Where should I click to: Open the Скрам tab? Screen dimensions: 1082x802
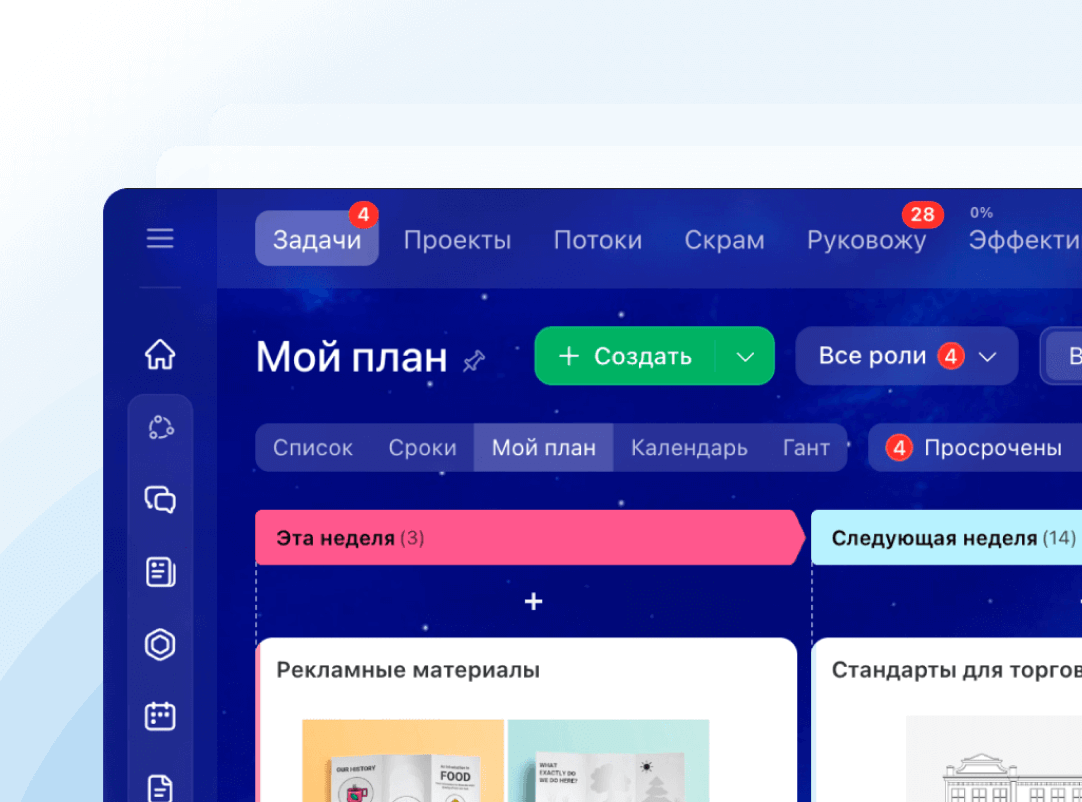[724, 240]
